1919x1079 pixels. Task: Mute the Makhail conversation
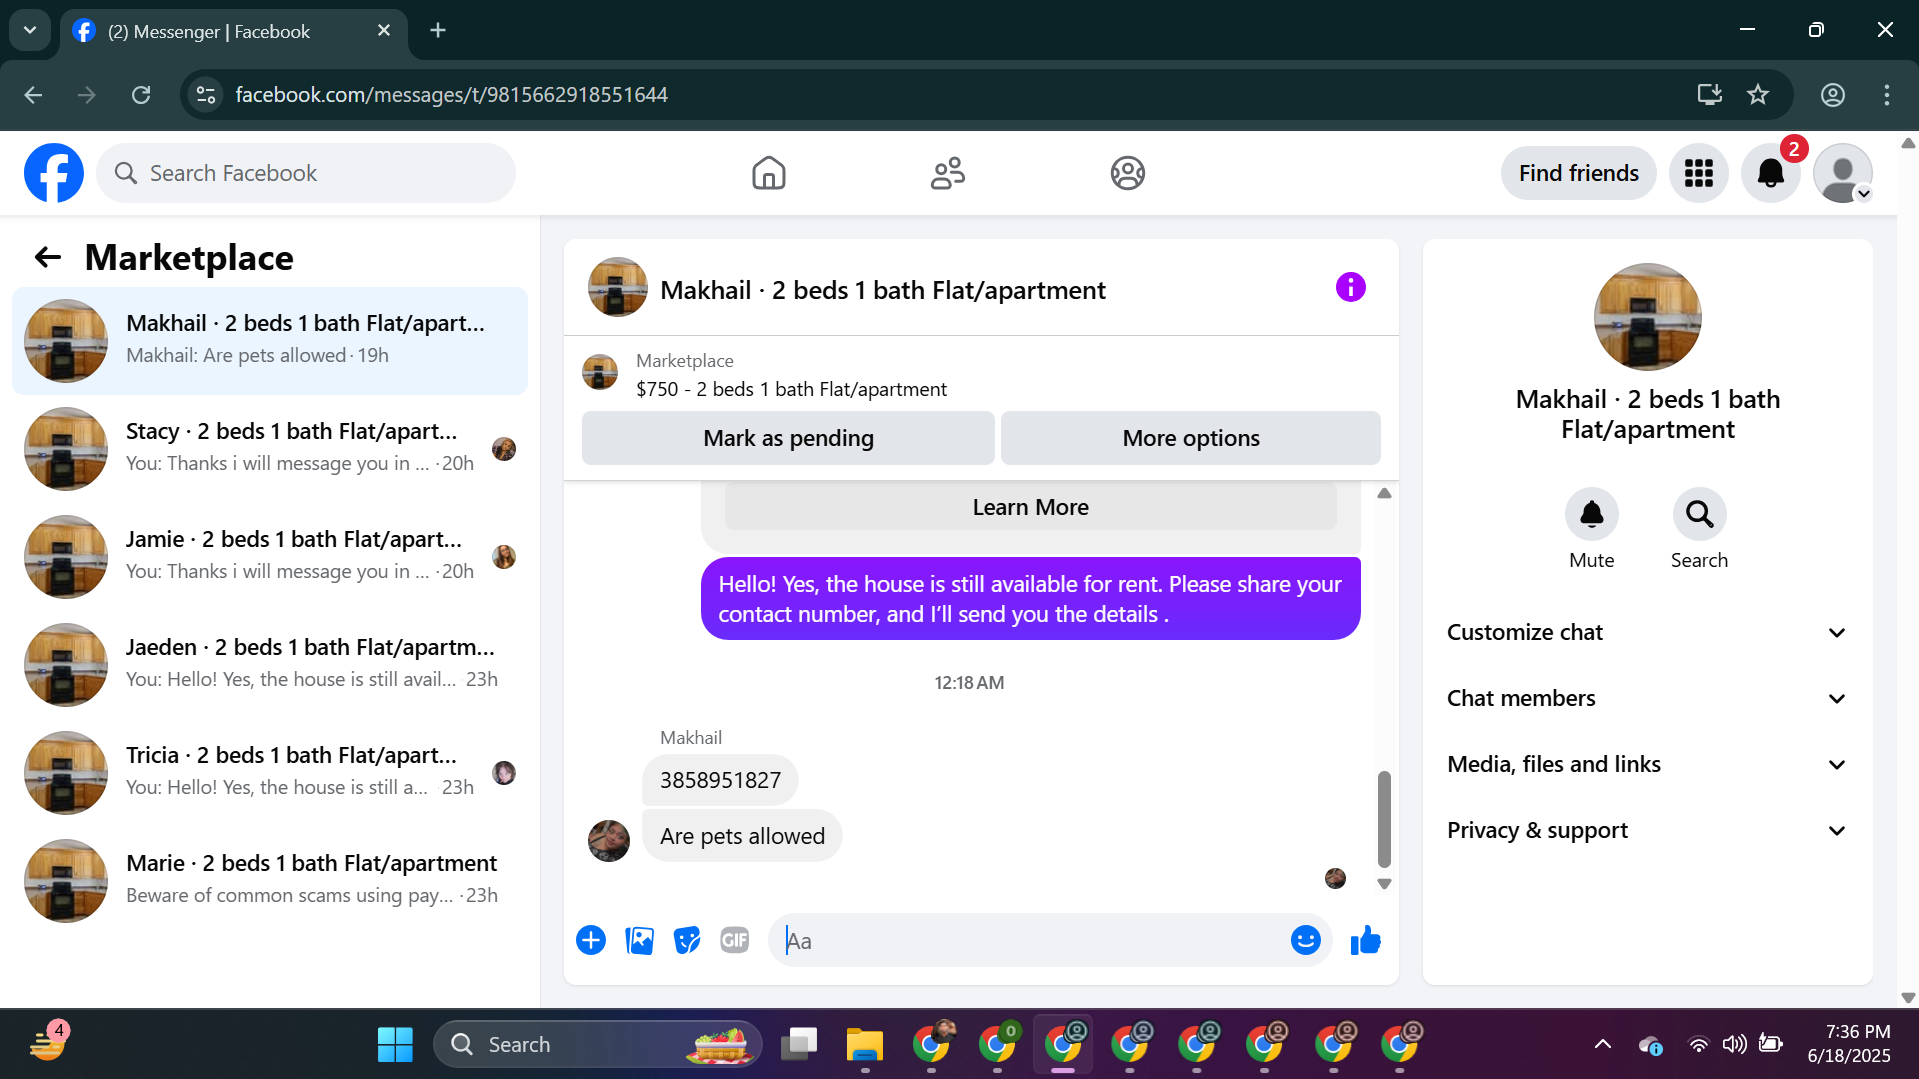pos(1591,514)
